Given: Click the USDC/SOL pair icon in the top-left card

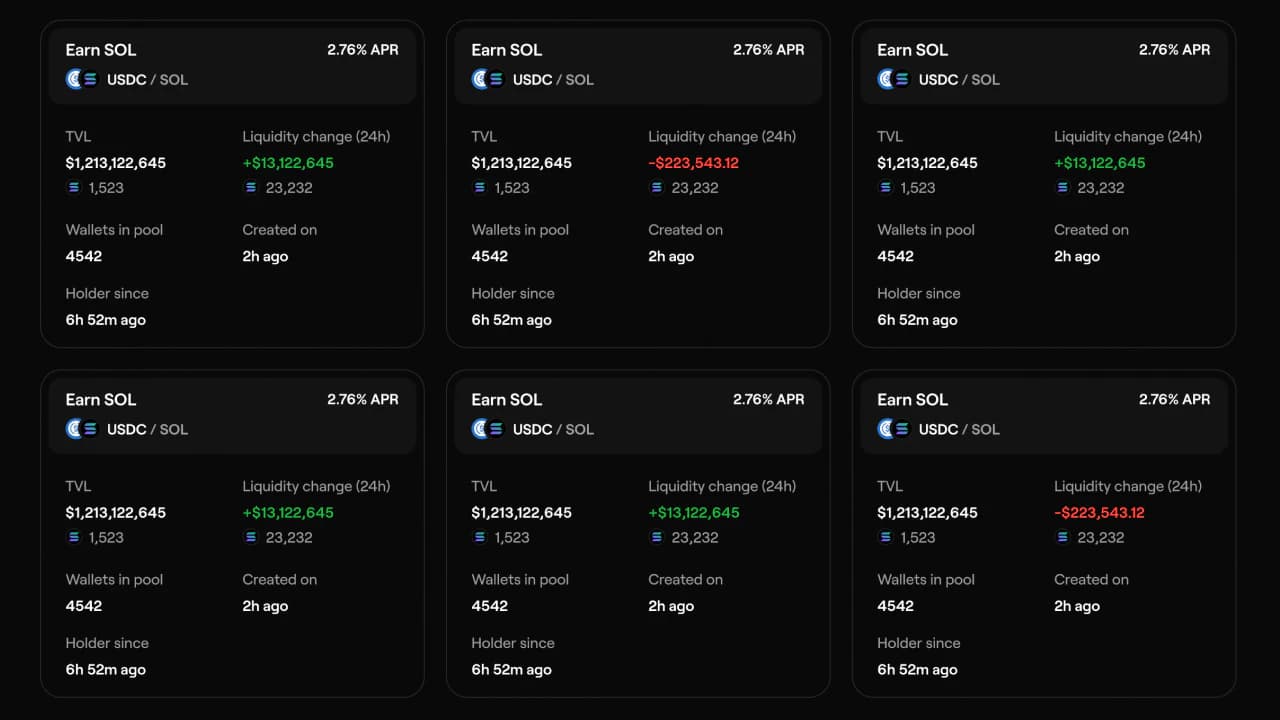Looking at the screenshot, I should pyautogui.click(x=82, y=79).
